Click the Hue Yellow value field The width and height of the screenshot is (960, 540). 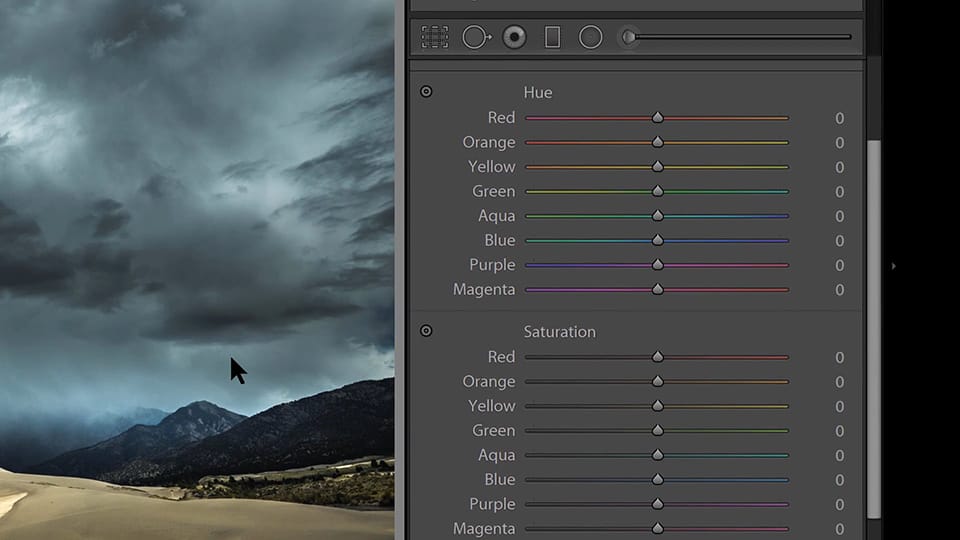(839, 167)
